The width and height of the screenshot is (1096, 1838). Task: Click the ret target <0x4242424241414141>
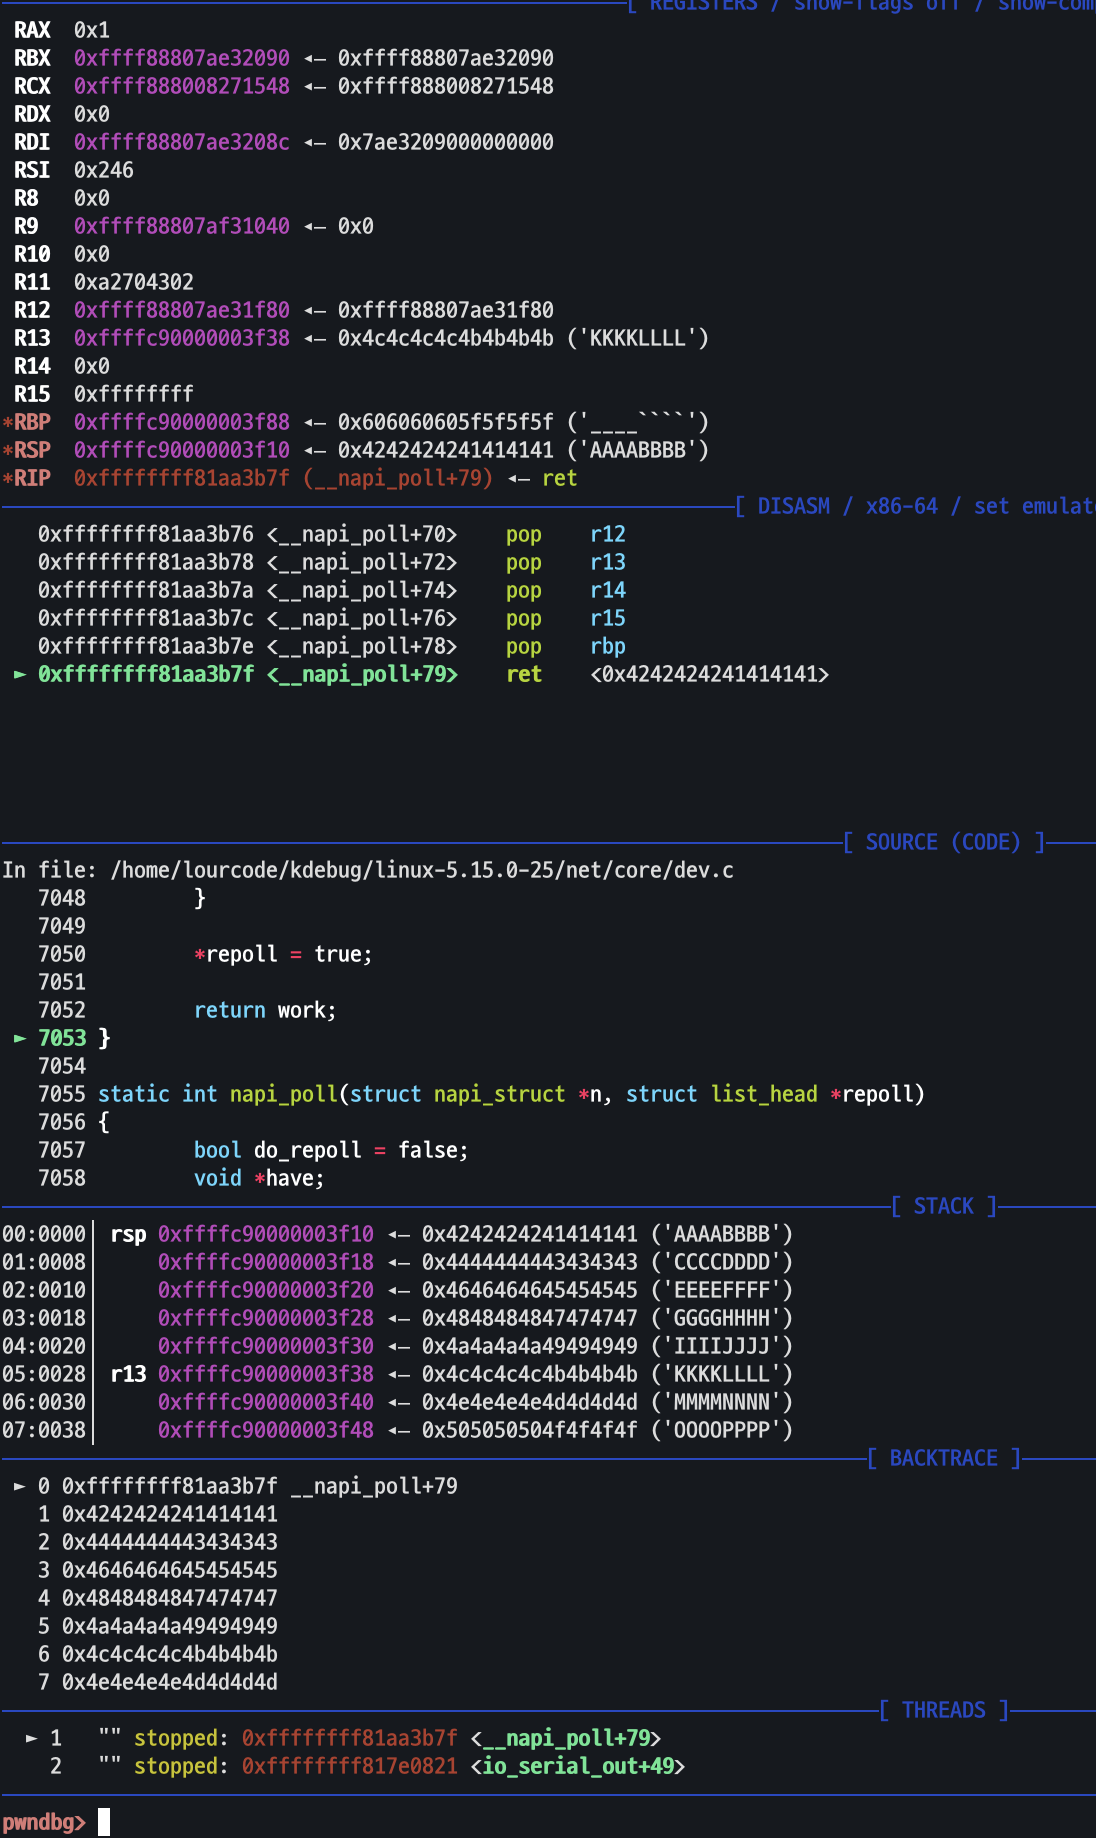[x=710, y=674]
